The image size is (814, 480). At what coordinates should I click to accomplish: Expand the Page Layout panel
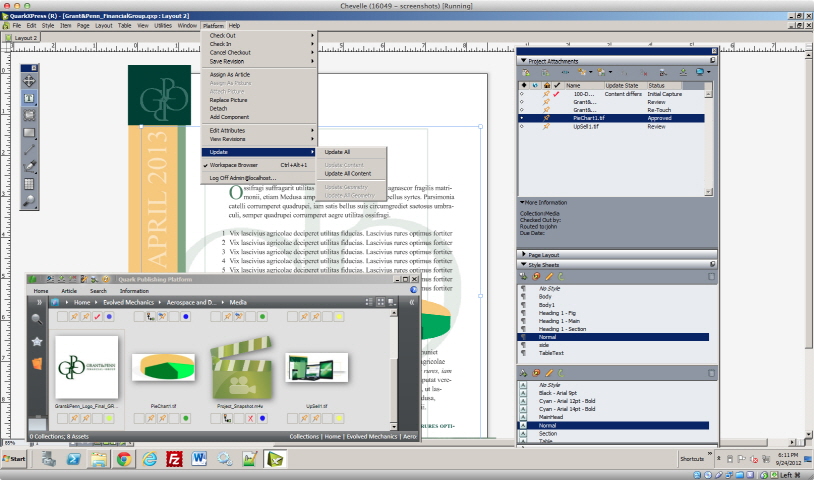click(x=524, y=254)
